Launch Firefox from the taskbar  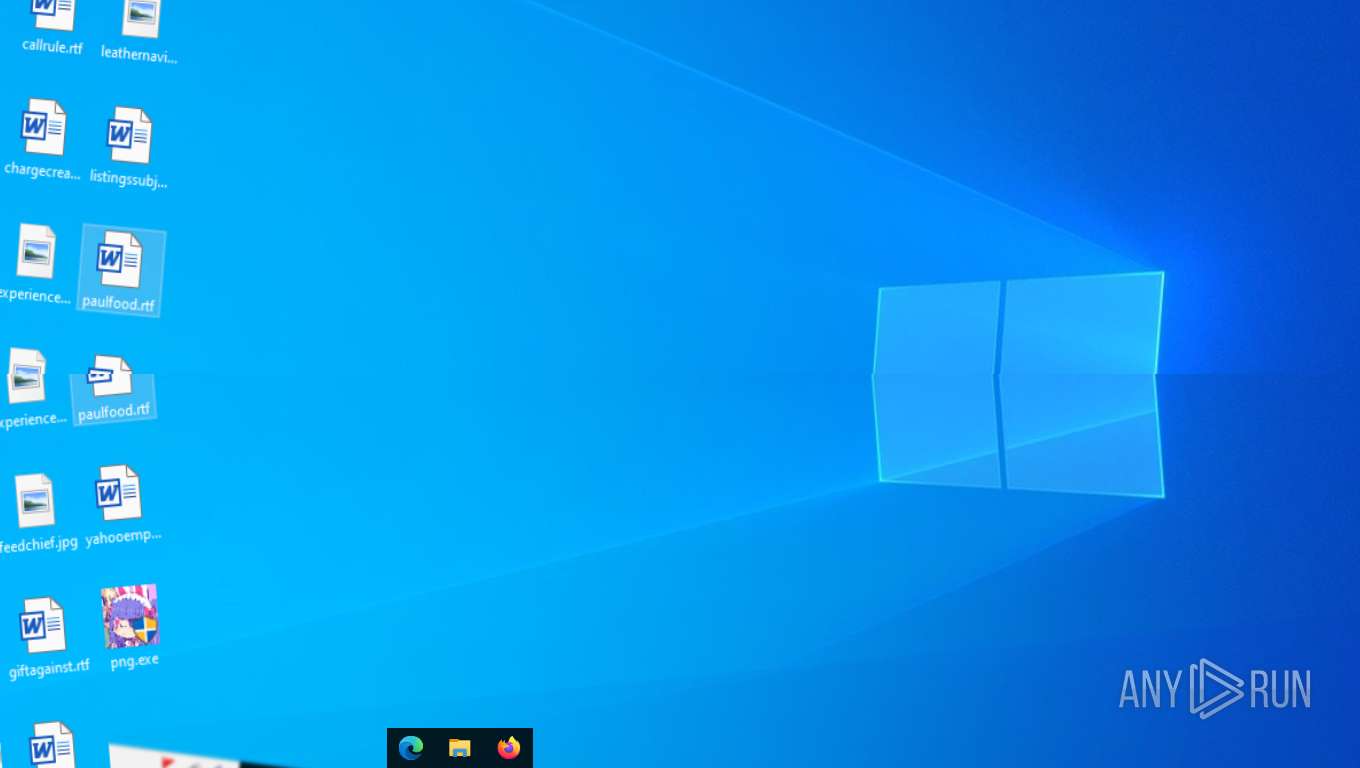[x=509, y=748]
